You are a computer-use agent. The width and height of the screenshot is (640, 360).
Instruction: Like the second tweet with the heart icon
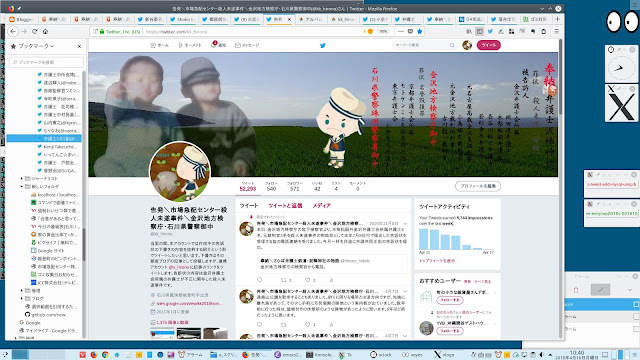(308, 324)
